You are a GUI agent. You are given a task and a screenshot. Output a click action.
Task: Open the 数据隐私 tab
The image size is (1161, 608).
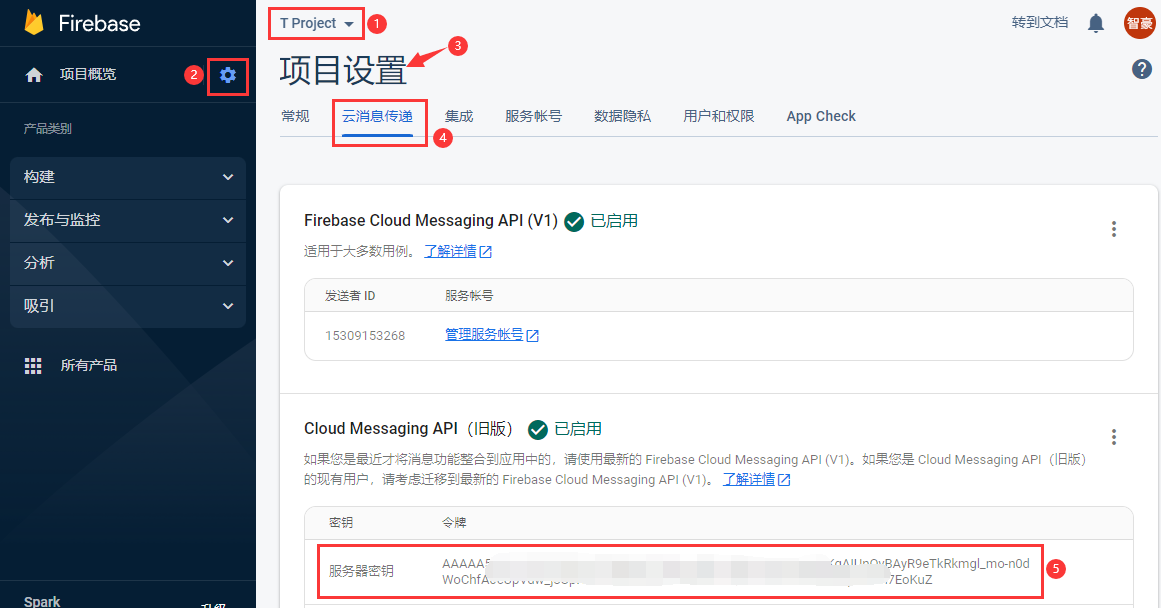[x=622, y=116]
